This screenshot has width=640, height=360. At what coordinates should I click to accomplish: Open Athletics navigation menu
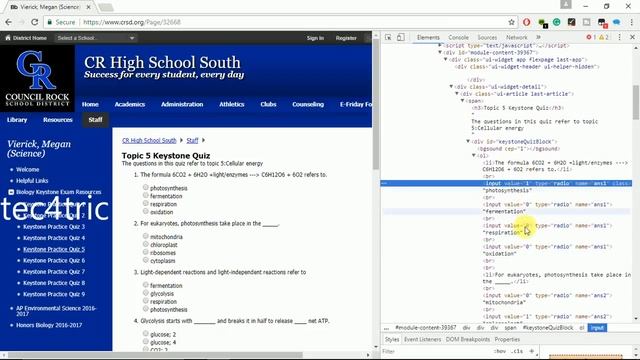click(231, 104)
